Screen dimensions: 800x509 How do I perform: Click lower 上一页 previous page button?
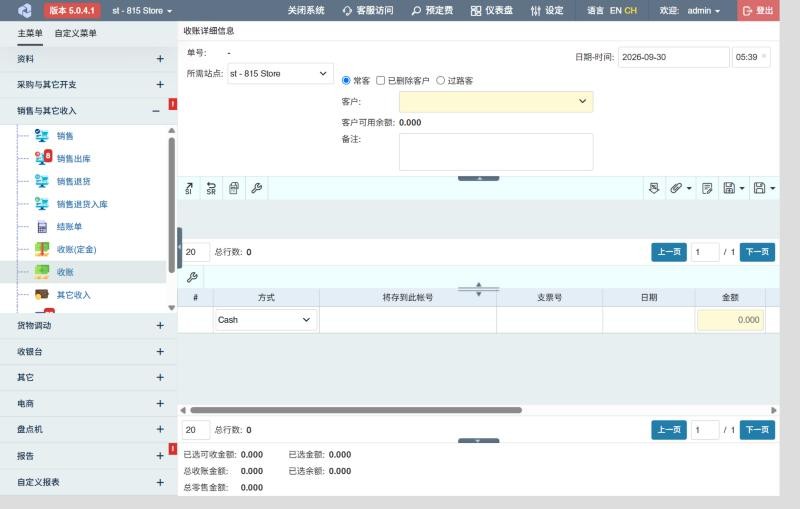[668, 430]
